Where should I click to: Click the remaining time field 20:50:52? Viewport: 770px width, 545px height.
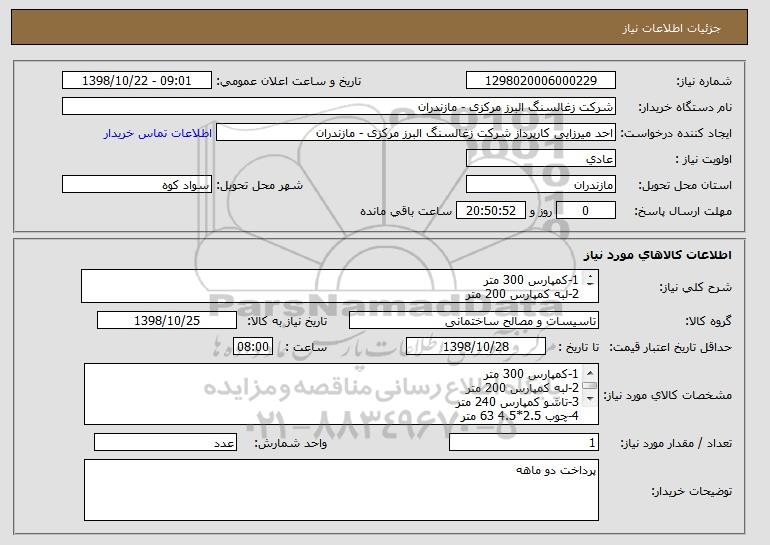point(491,211)
